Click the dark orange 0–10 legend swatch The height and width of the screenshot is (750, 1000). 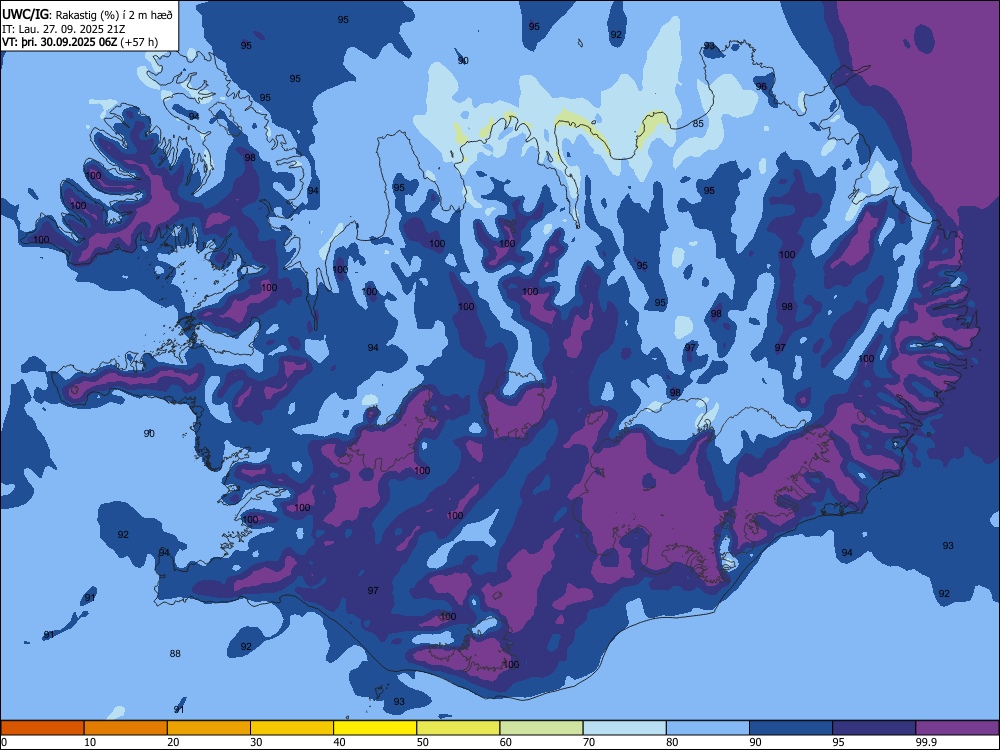pyautogui.click(x=42, y=728)
